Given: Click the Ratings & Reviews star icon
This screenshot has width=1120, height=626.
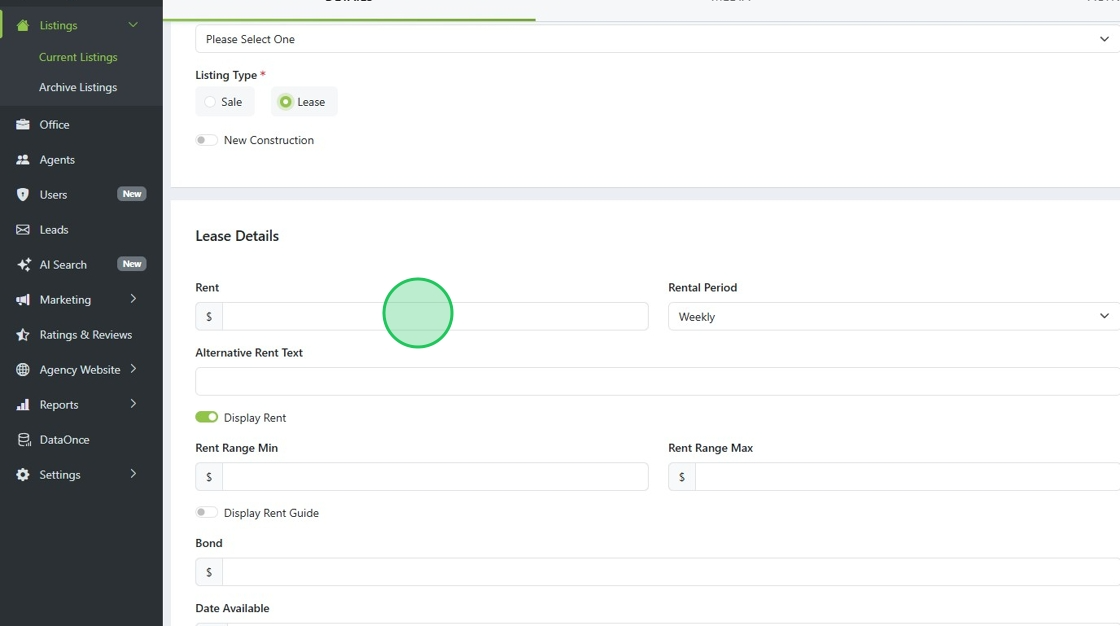Looking at the screenshot, I should pyautogui.click(x=23, y=335).
